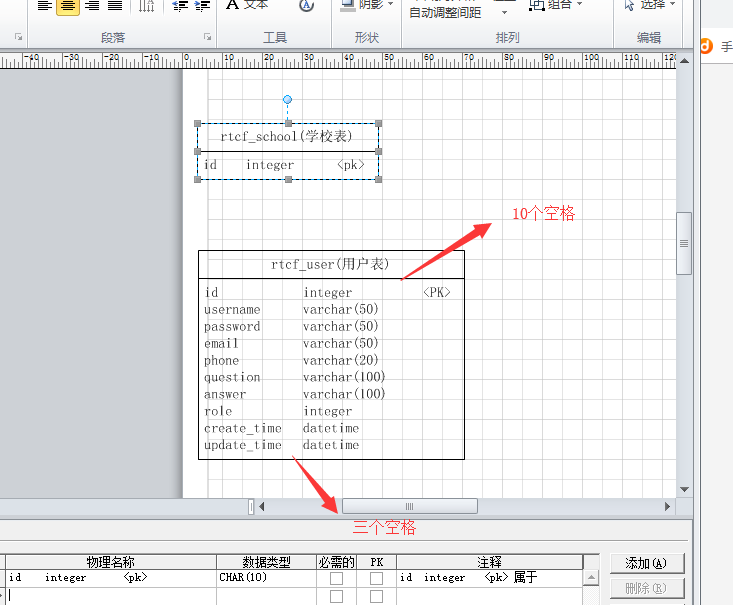
Task: Select the rtcf_school(学校表) title
Action: point(287,137)
